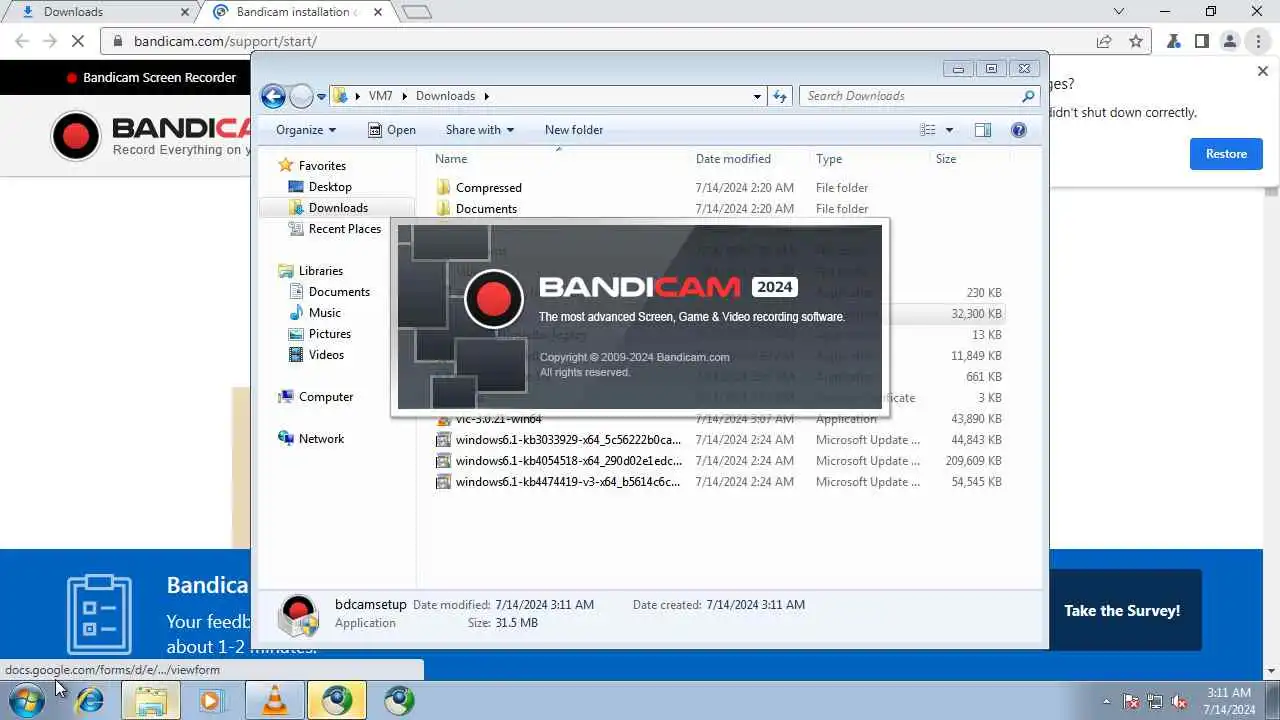Click the Take the Survey! button
The height and width of the screenshot is (720, 1280).
pos(1122,610)
